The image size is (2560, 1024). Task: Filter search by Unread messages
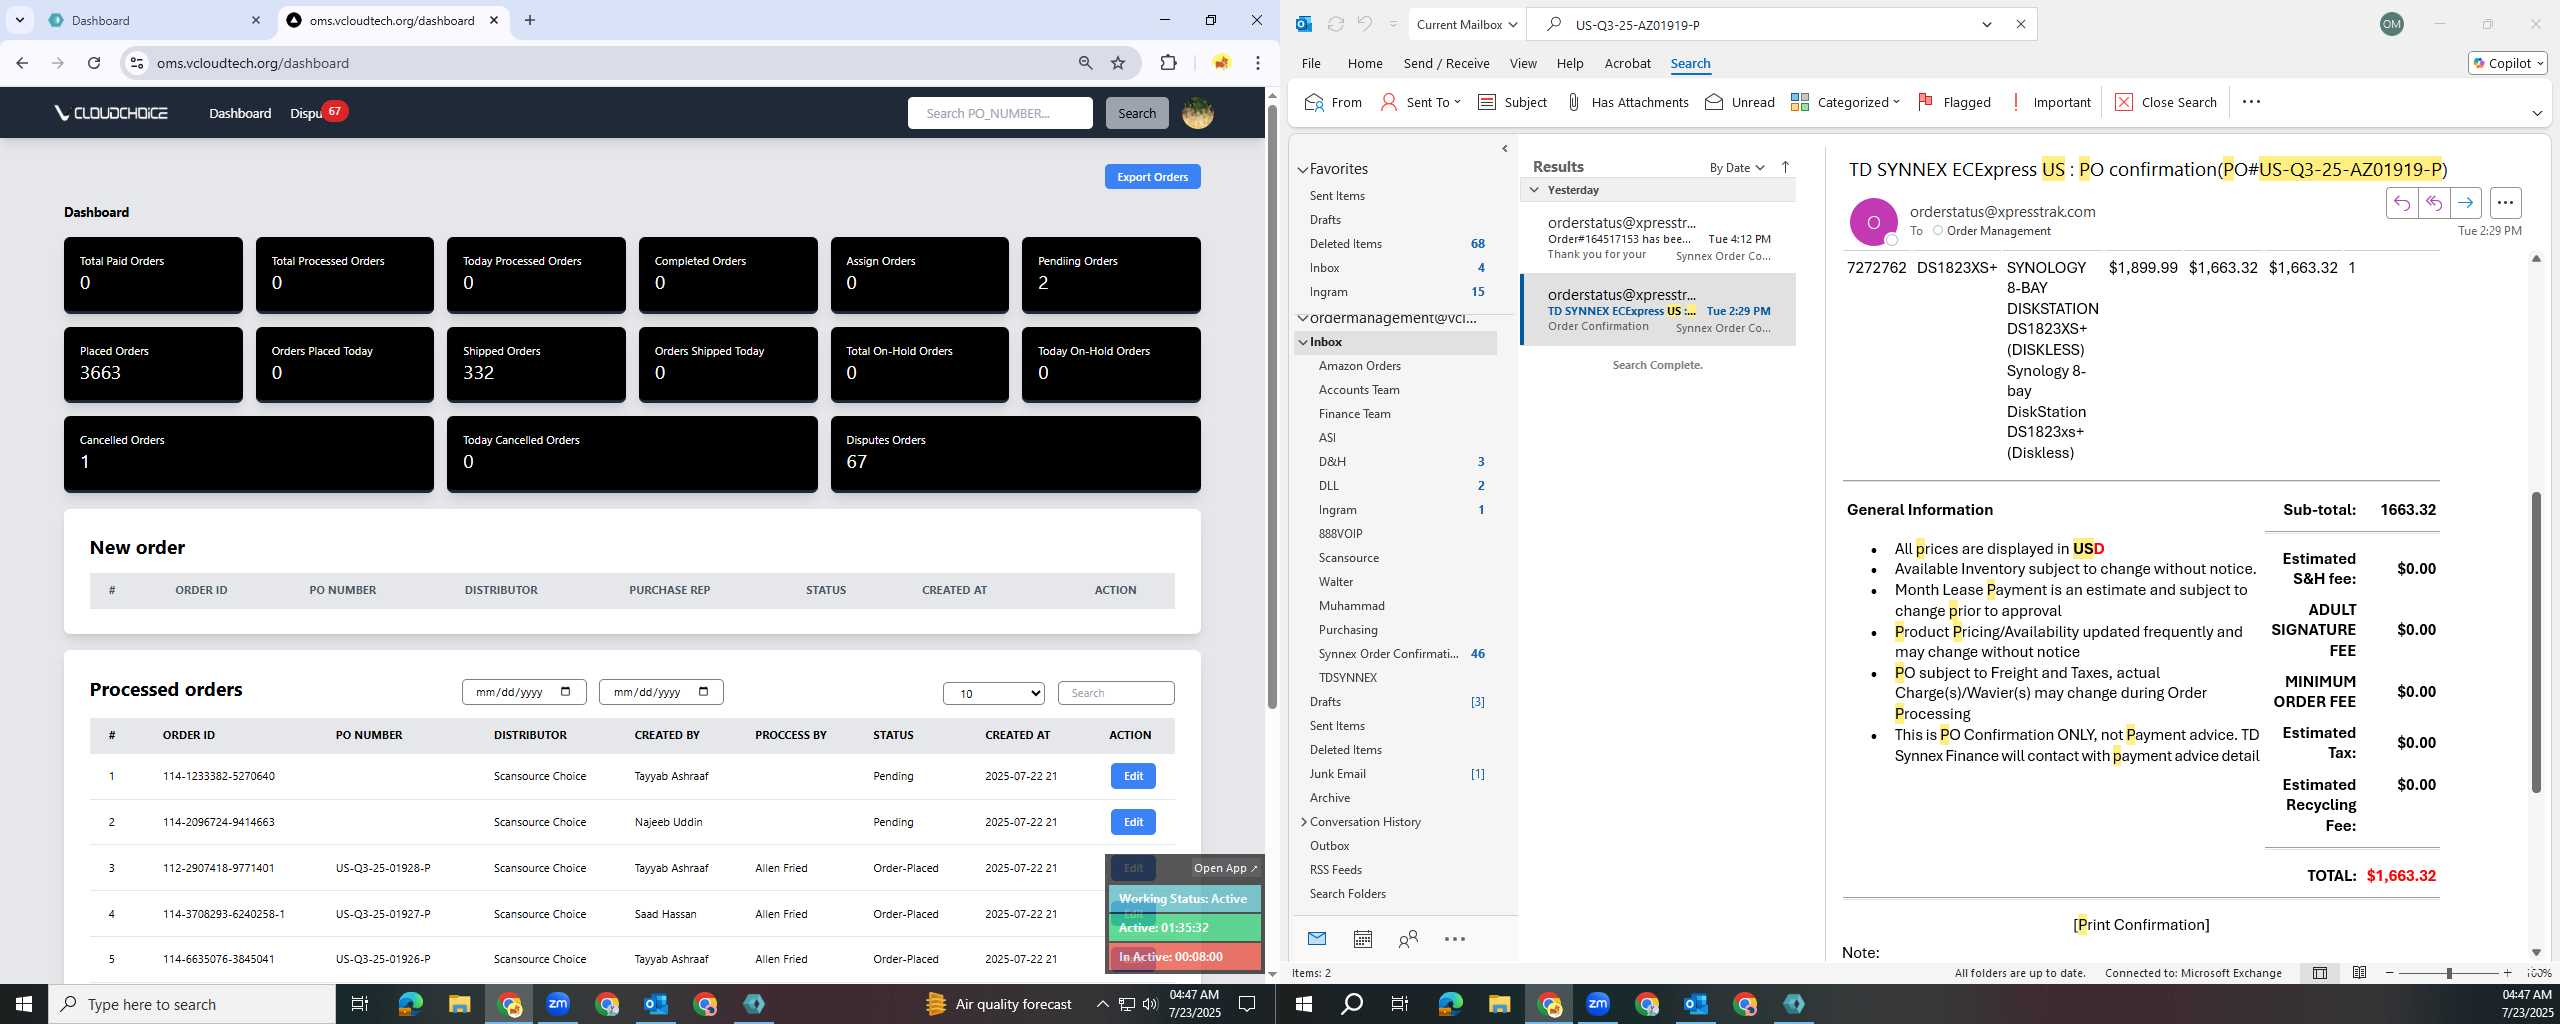(1740, 102)
